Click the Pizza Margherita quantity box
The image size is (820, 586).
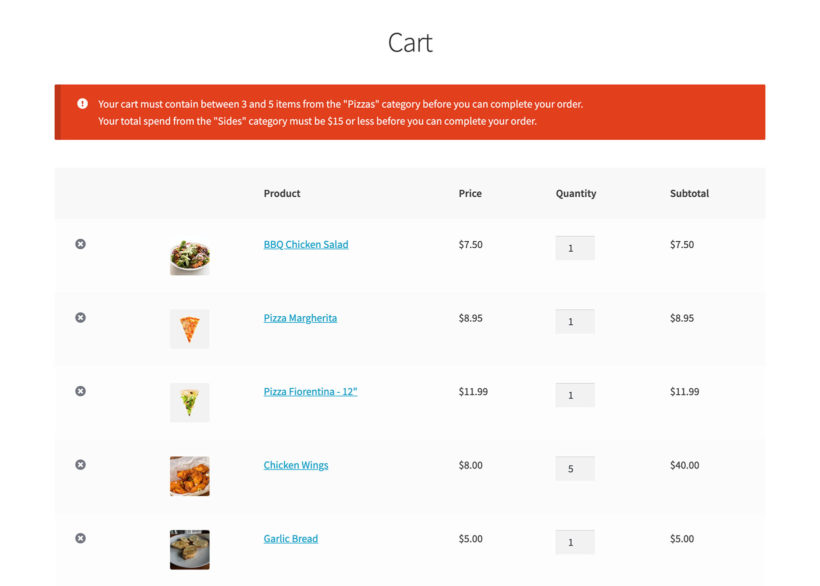click(575, 321)
